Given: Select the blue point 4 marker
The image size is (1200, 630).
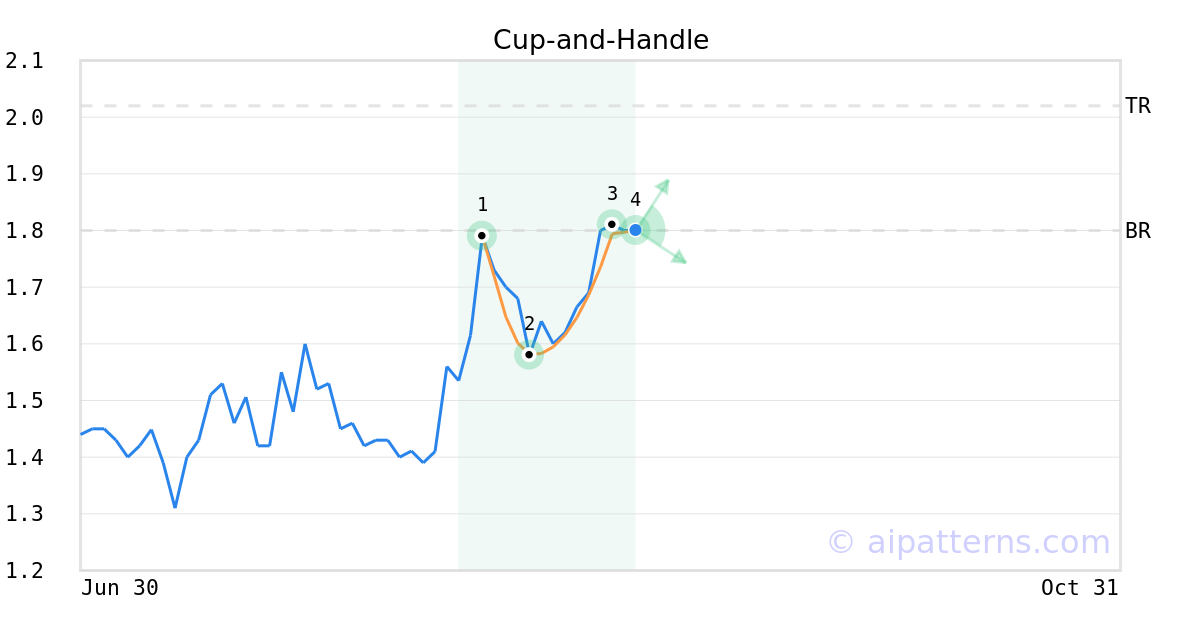Looking at the screenshot, I should tap(635, 230).
